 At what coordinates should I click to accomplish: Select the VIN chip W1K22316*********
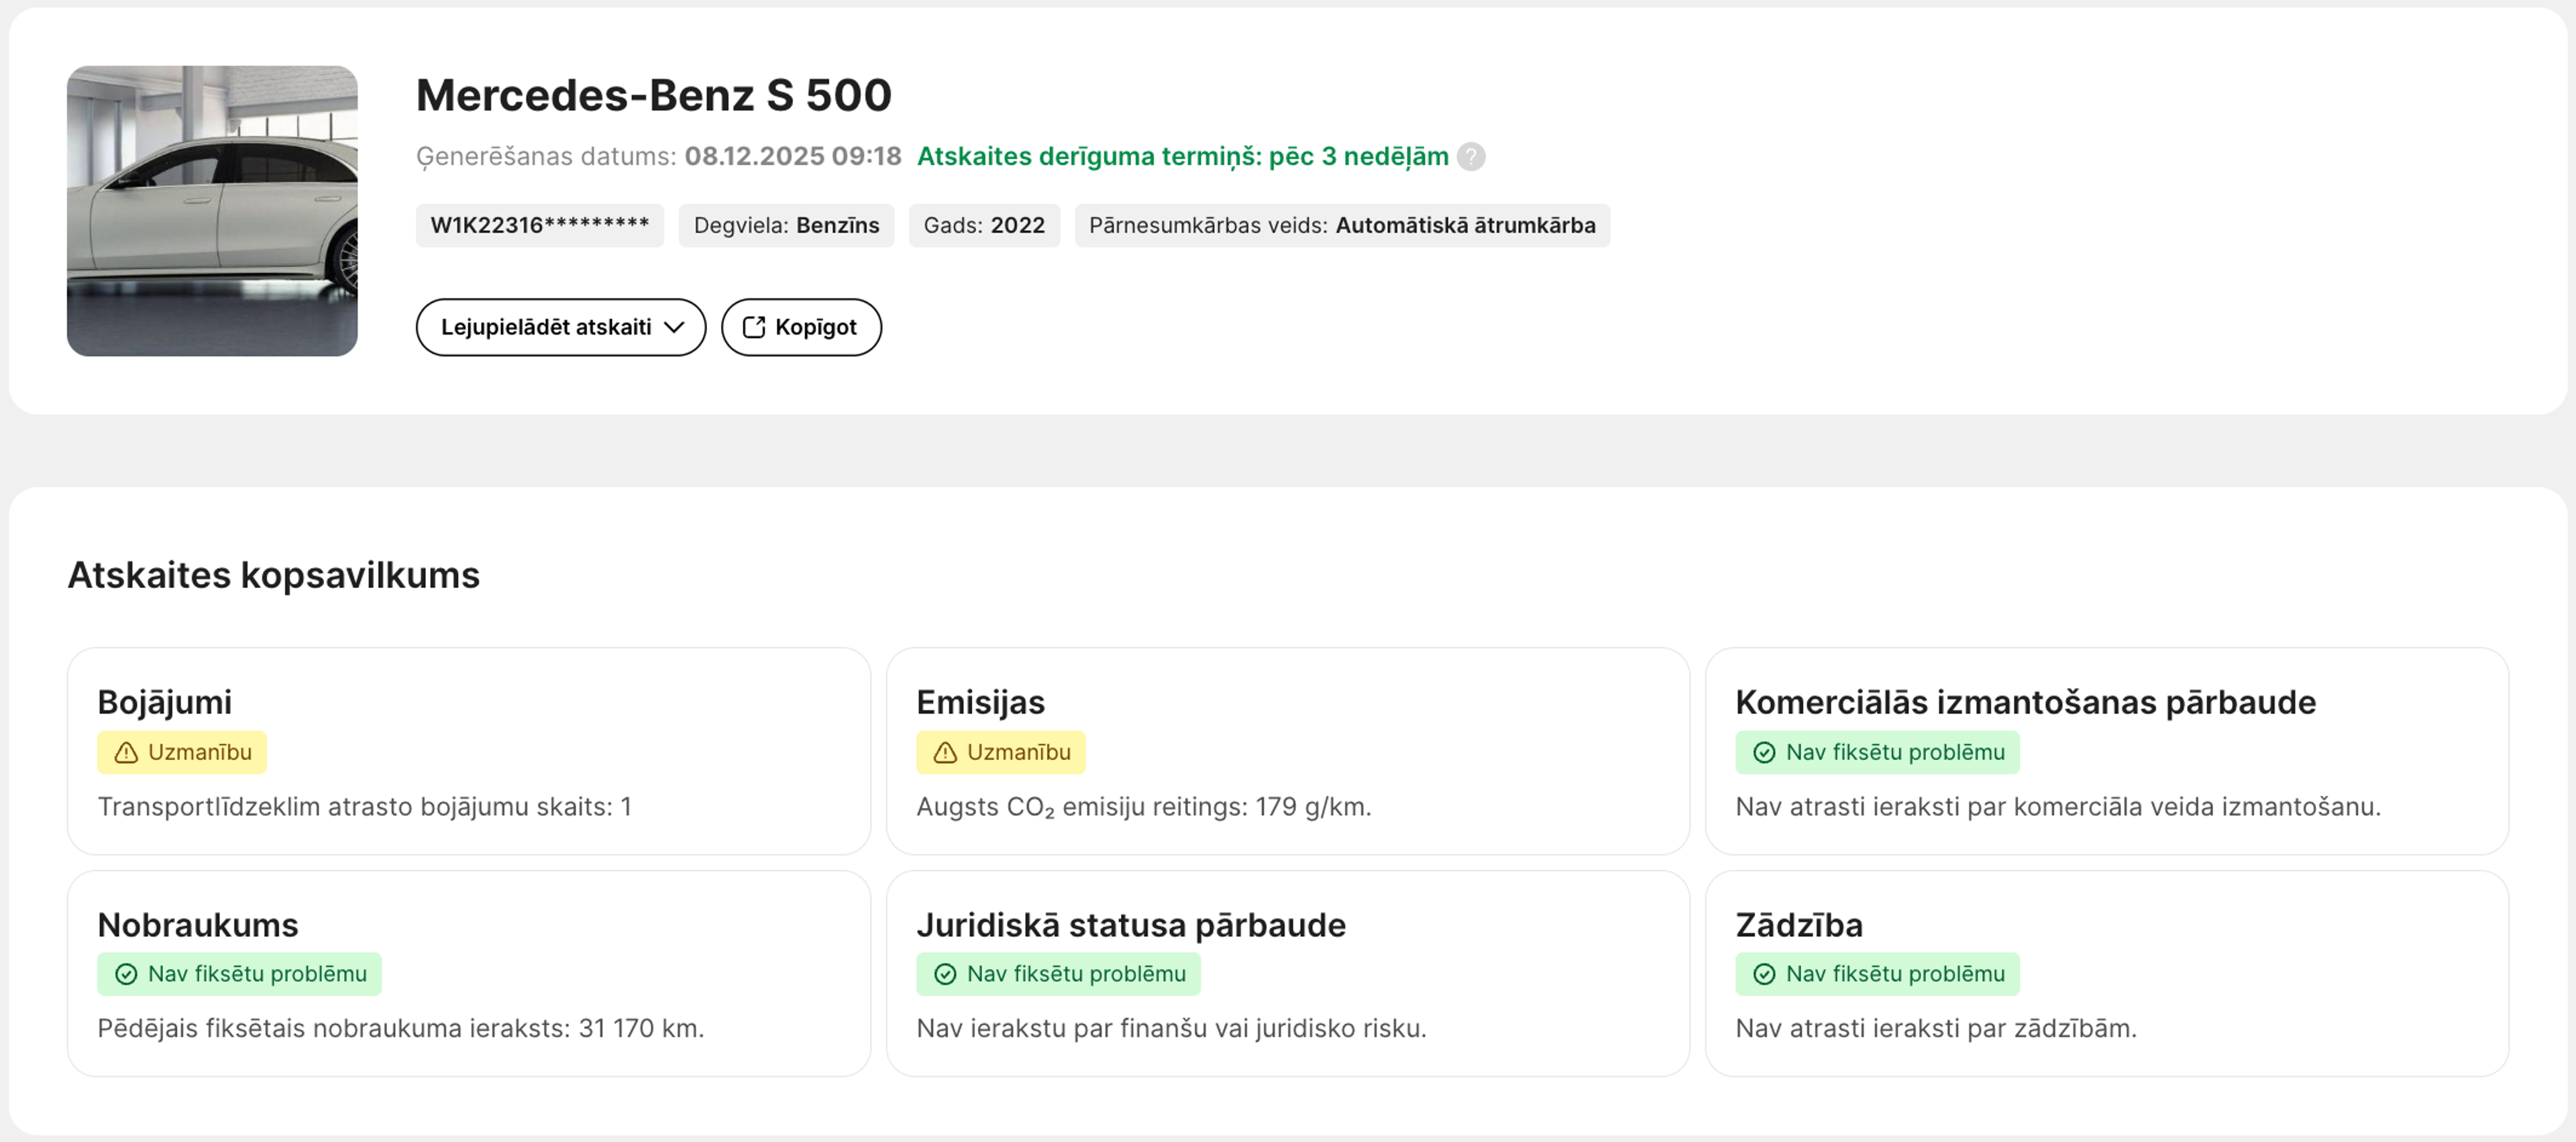point(540,225)
